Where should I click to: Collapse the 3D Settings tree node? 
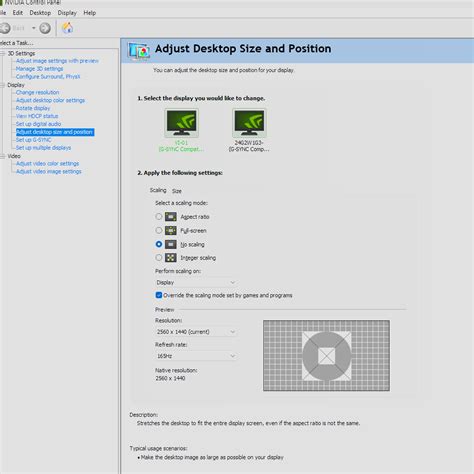tap(3, 53)
